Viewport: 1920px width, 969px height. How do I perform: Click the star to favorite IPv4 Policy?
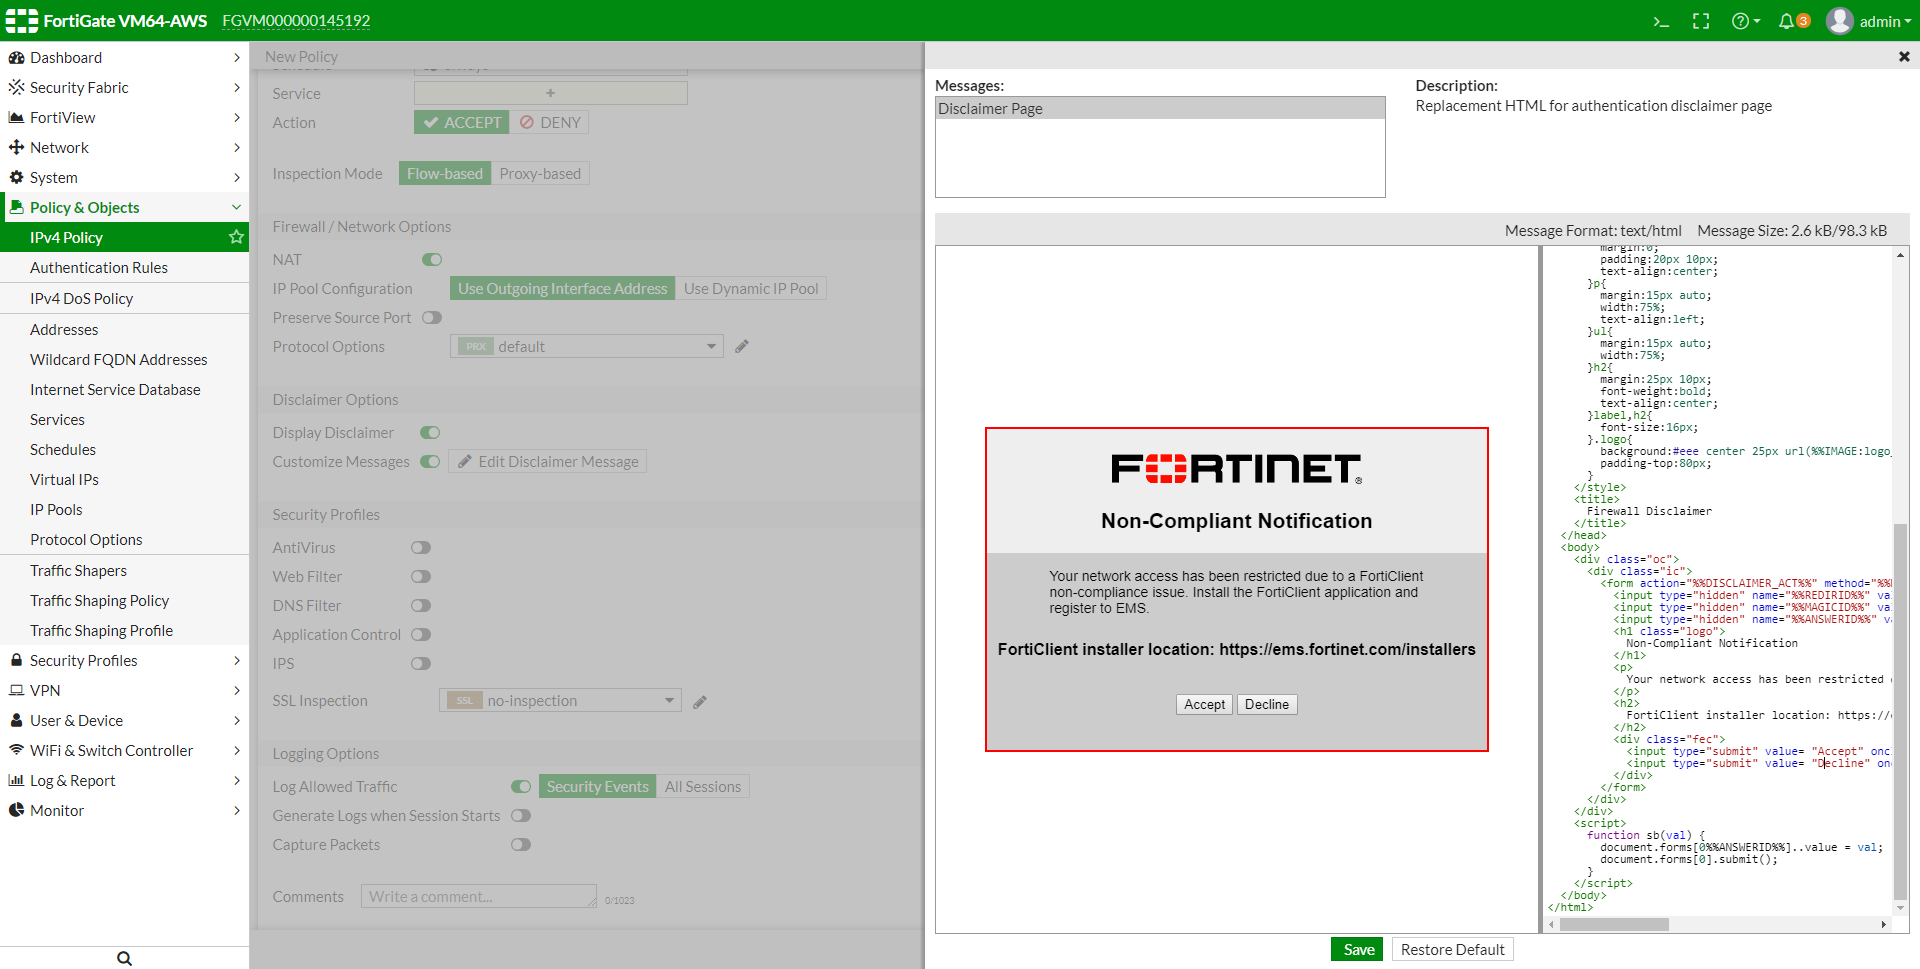click(x=236, y=237)
